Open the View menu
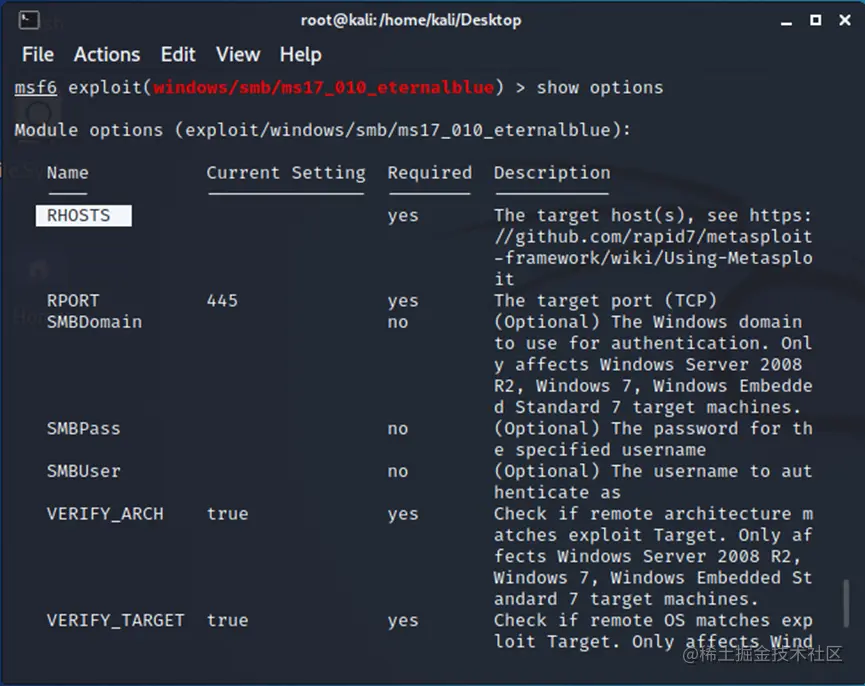This screenshot has height=686, width=865. (238, 55)
